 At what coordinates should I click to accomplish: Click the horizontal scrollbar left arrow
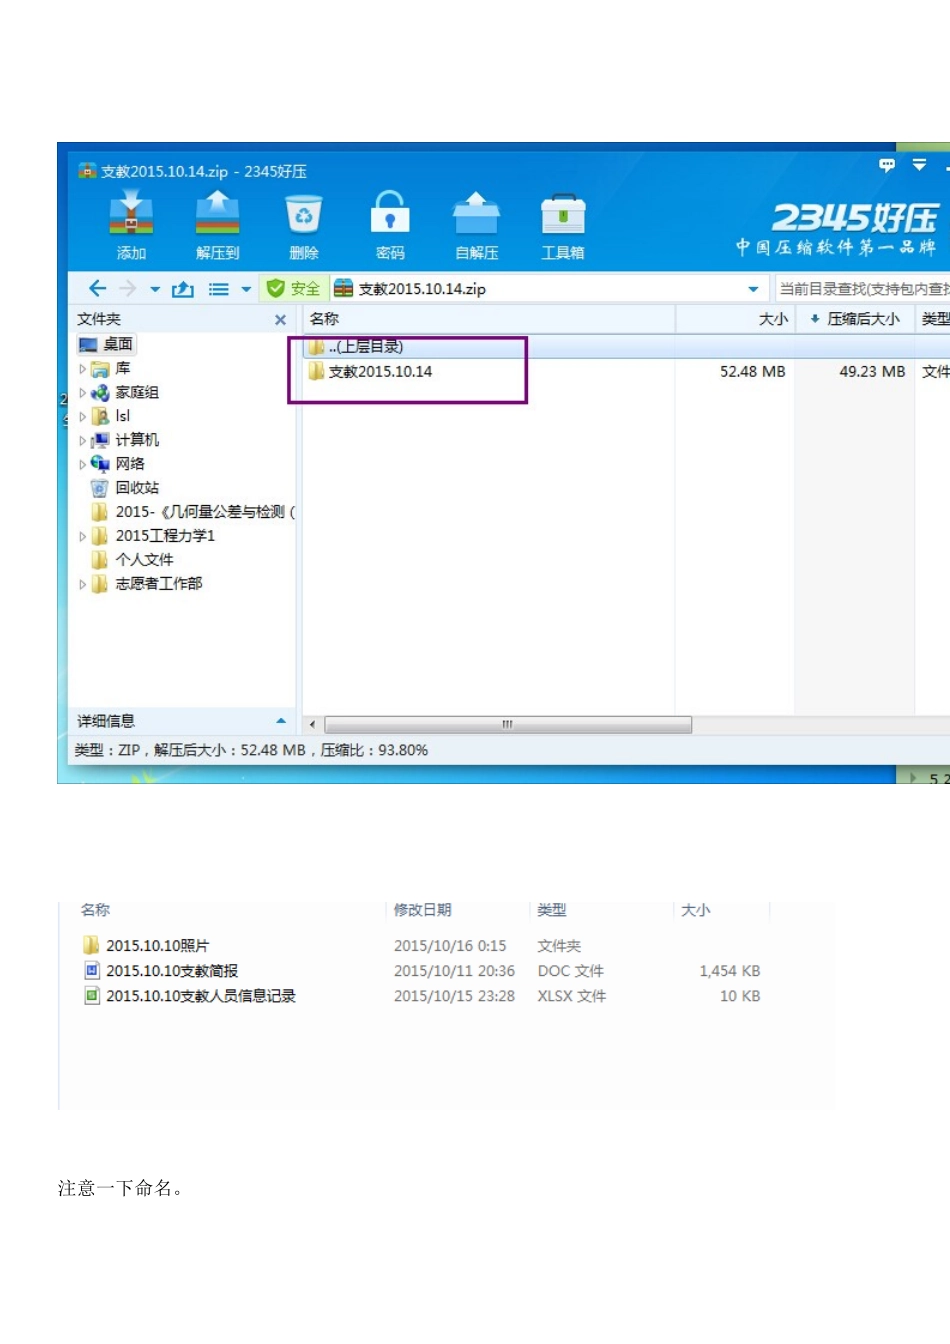point(313,724)
